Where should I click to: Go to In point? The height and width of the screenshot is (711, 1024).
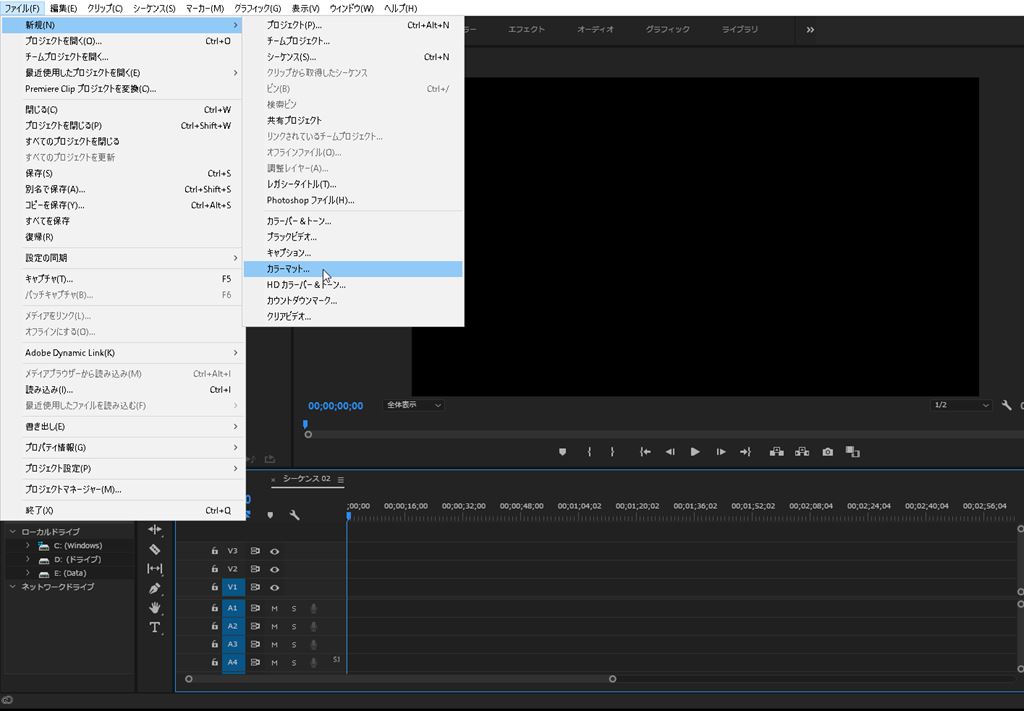645,452
